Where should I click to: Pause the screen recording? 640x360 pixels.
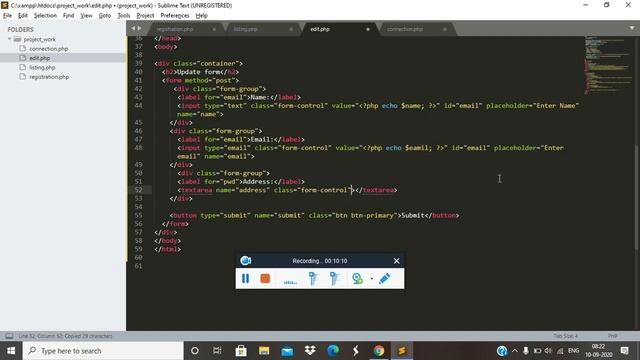point(245,278)
